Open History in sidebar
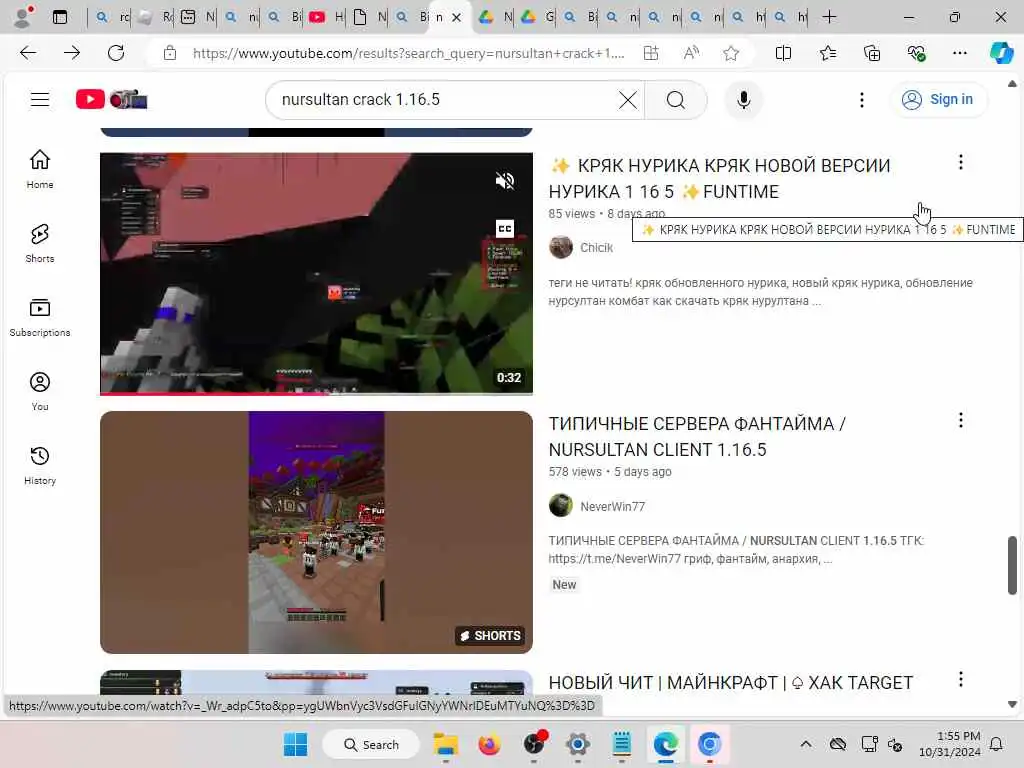The width and height of the screenshot is (1024, 768). pyautogui.click(x=40, y=465)
